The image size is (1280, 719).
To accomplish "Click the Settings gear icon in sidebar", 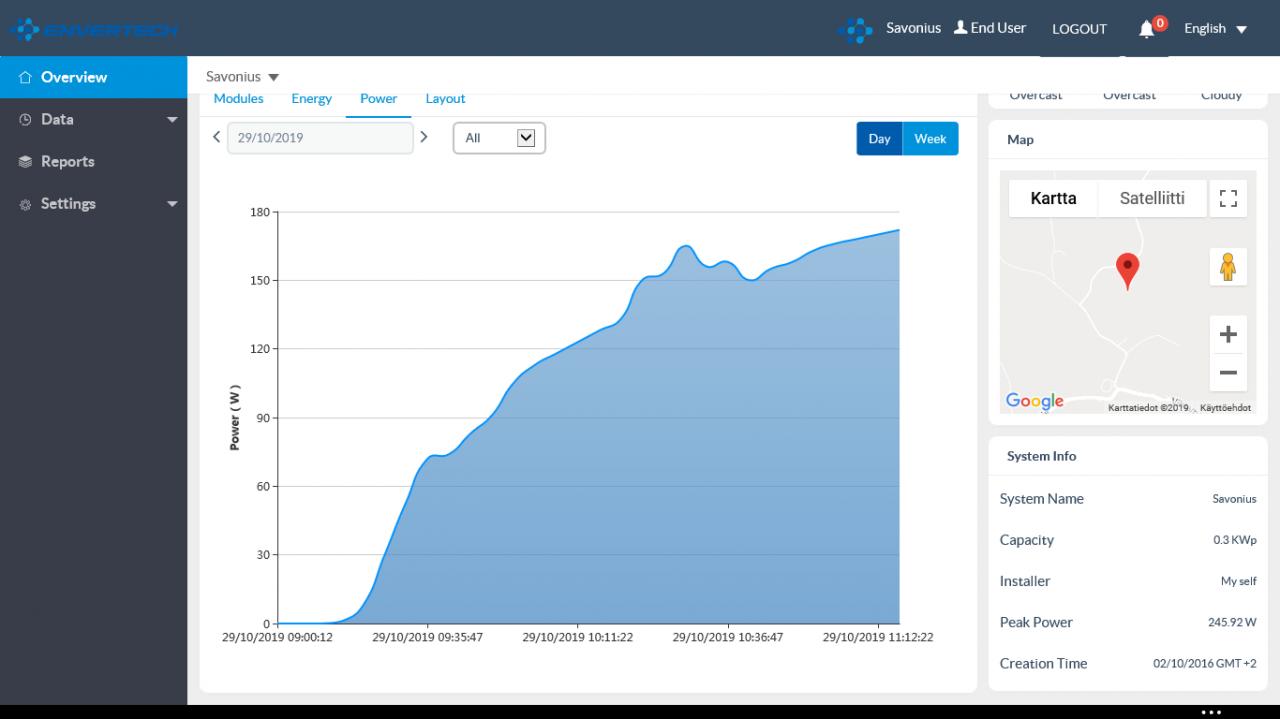I will click(x=26, y=204).
